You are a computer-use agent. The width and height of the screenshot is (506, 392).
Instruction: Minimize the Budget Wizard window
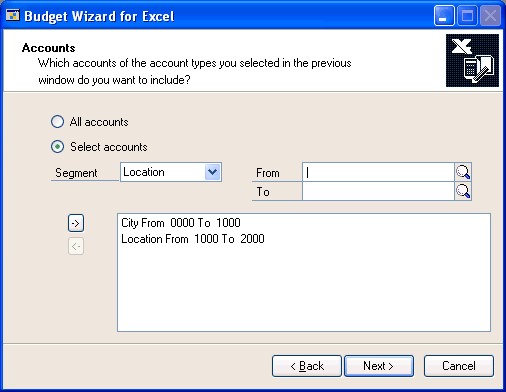pyautogui.click(x=444, y=15)
